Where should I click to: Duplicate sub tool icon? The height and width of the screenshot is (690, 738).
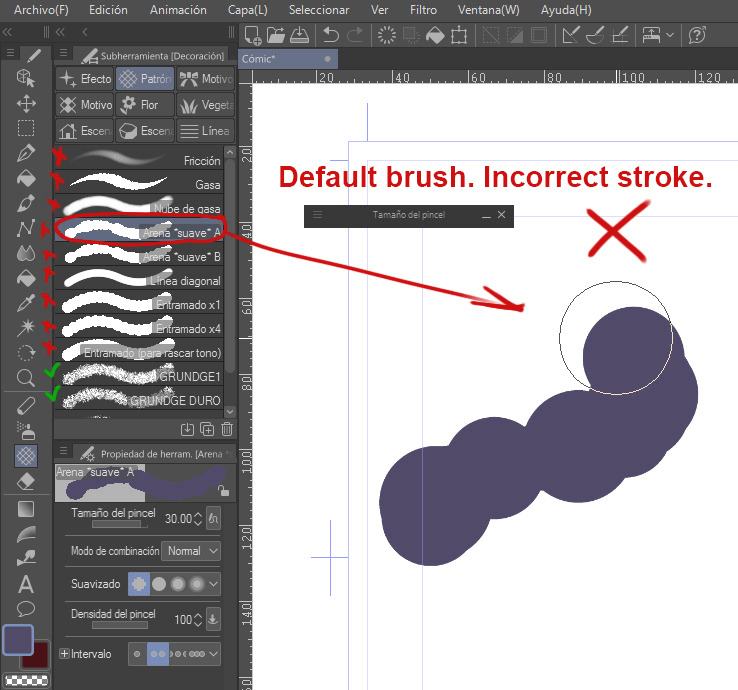coord(207,429)
